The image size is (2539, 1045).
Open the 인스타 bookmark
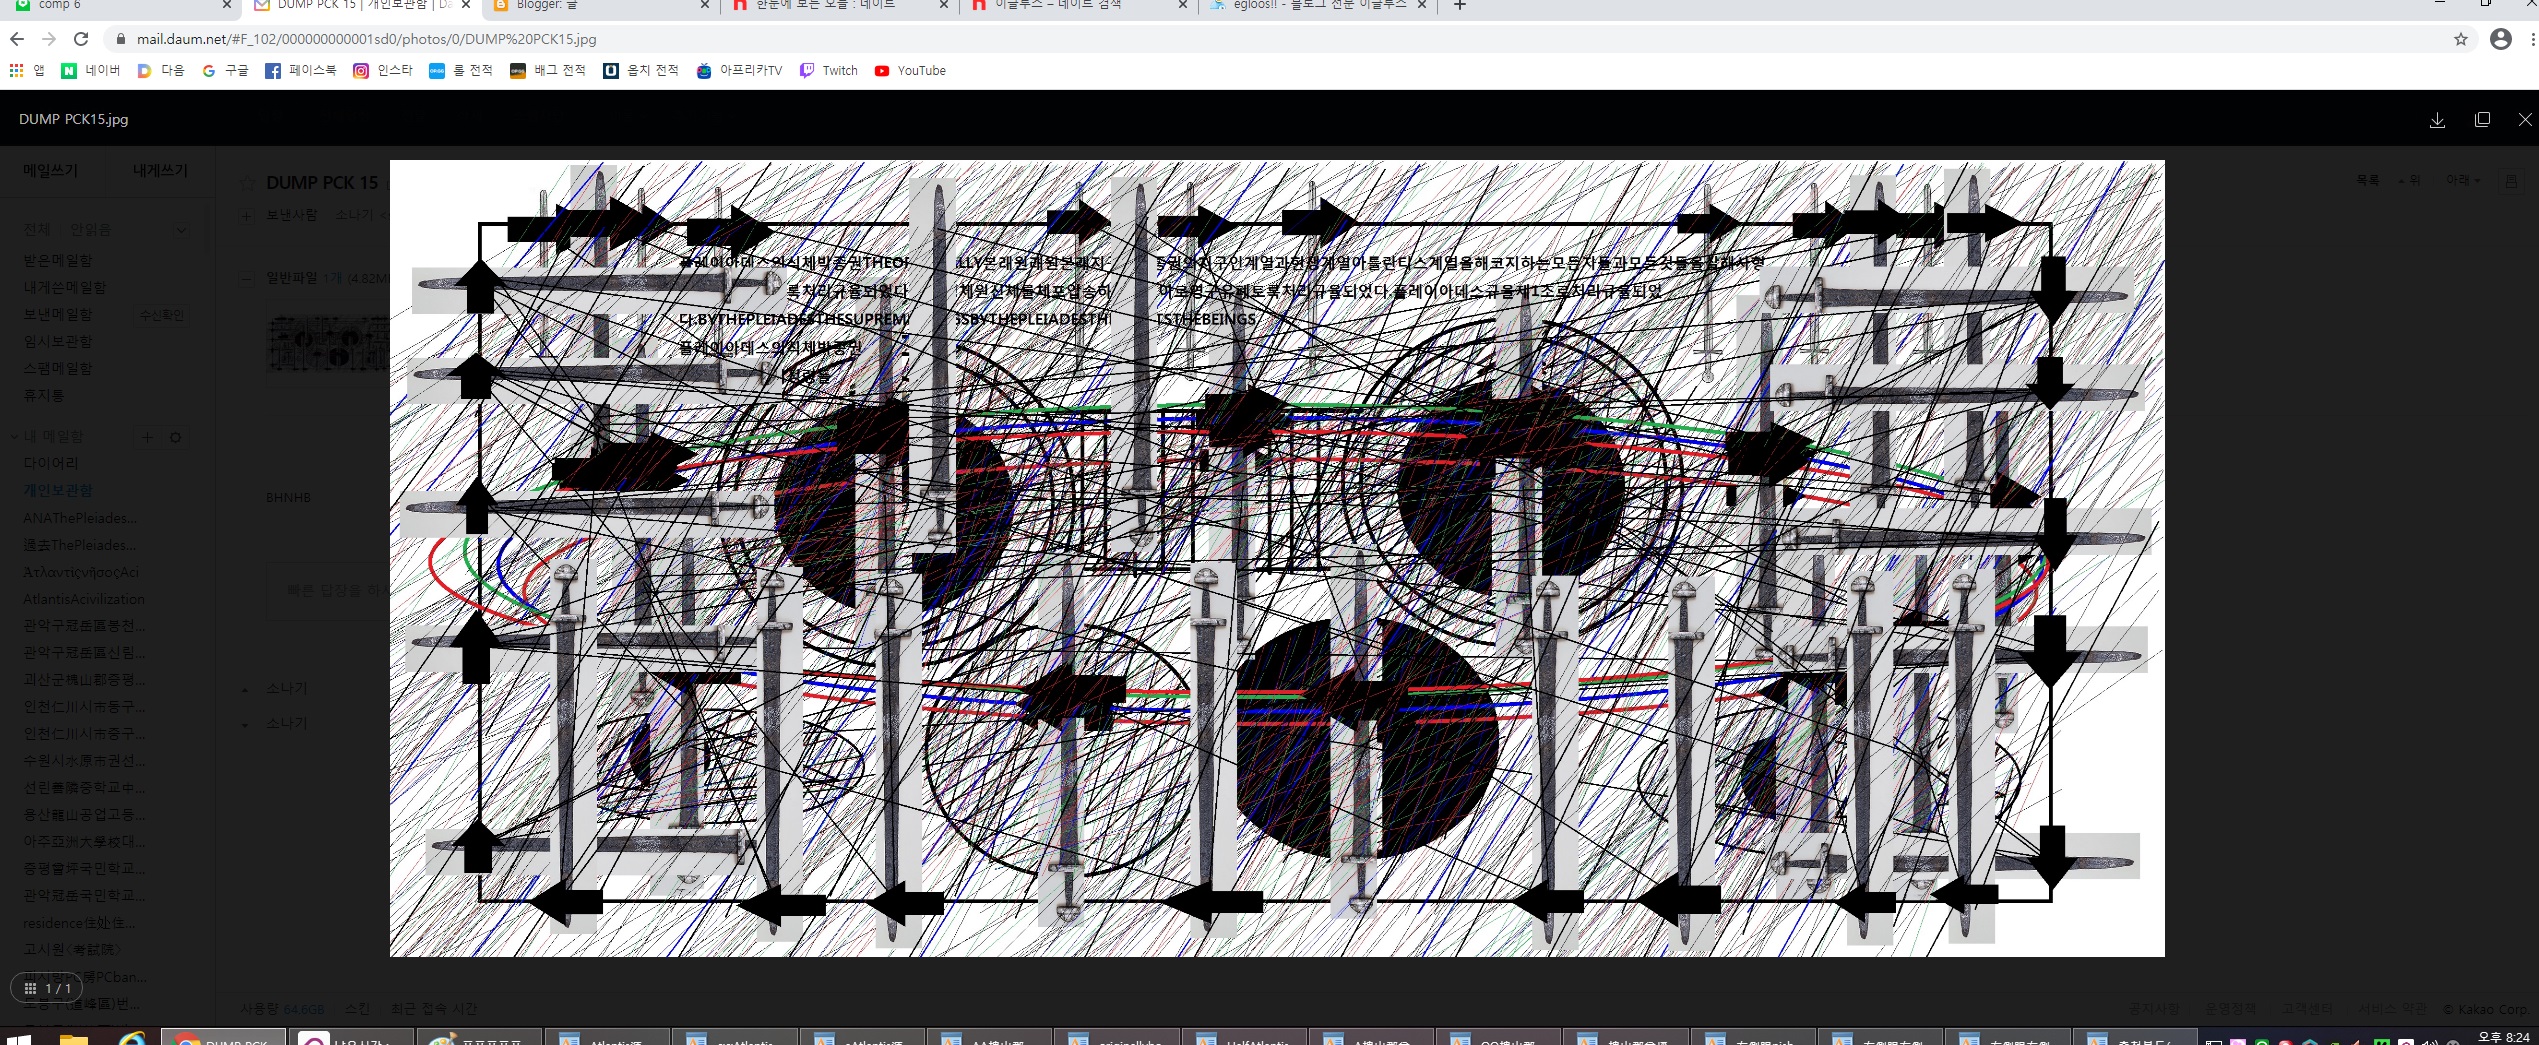(383, 70)
